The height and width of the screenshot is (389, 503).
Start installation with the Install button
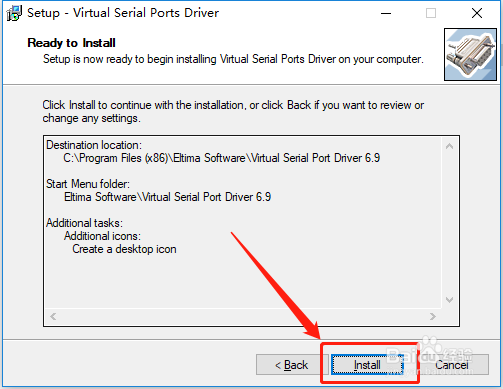coord(367,365)
